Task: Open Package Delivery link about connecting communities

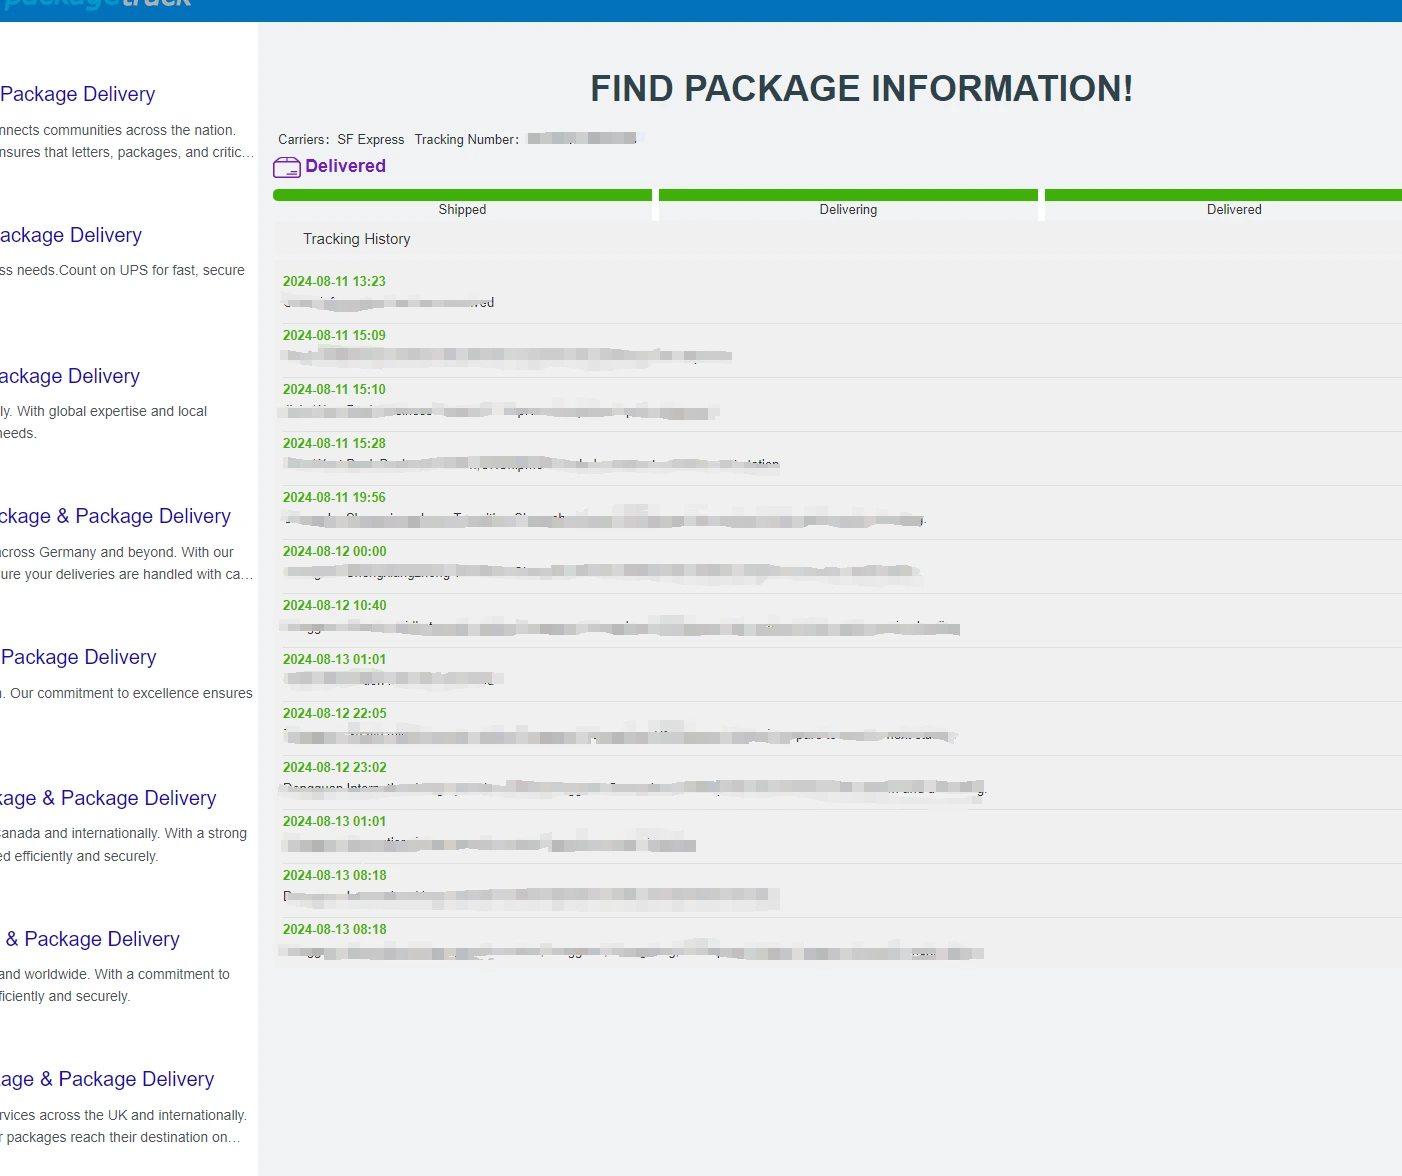Action: click(78, 94)
